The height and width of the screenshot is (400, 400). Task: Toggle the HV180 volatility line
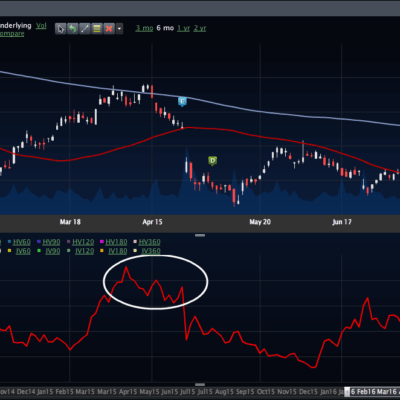(116, 242)
